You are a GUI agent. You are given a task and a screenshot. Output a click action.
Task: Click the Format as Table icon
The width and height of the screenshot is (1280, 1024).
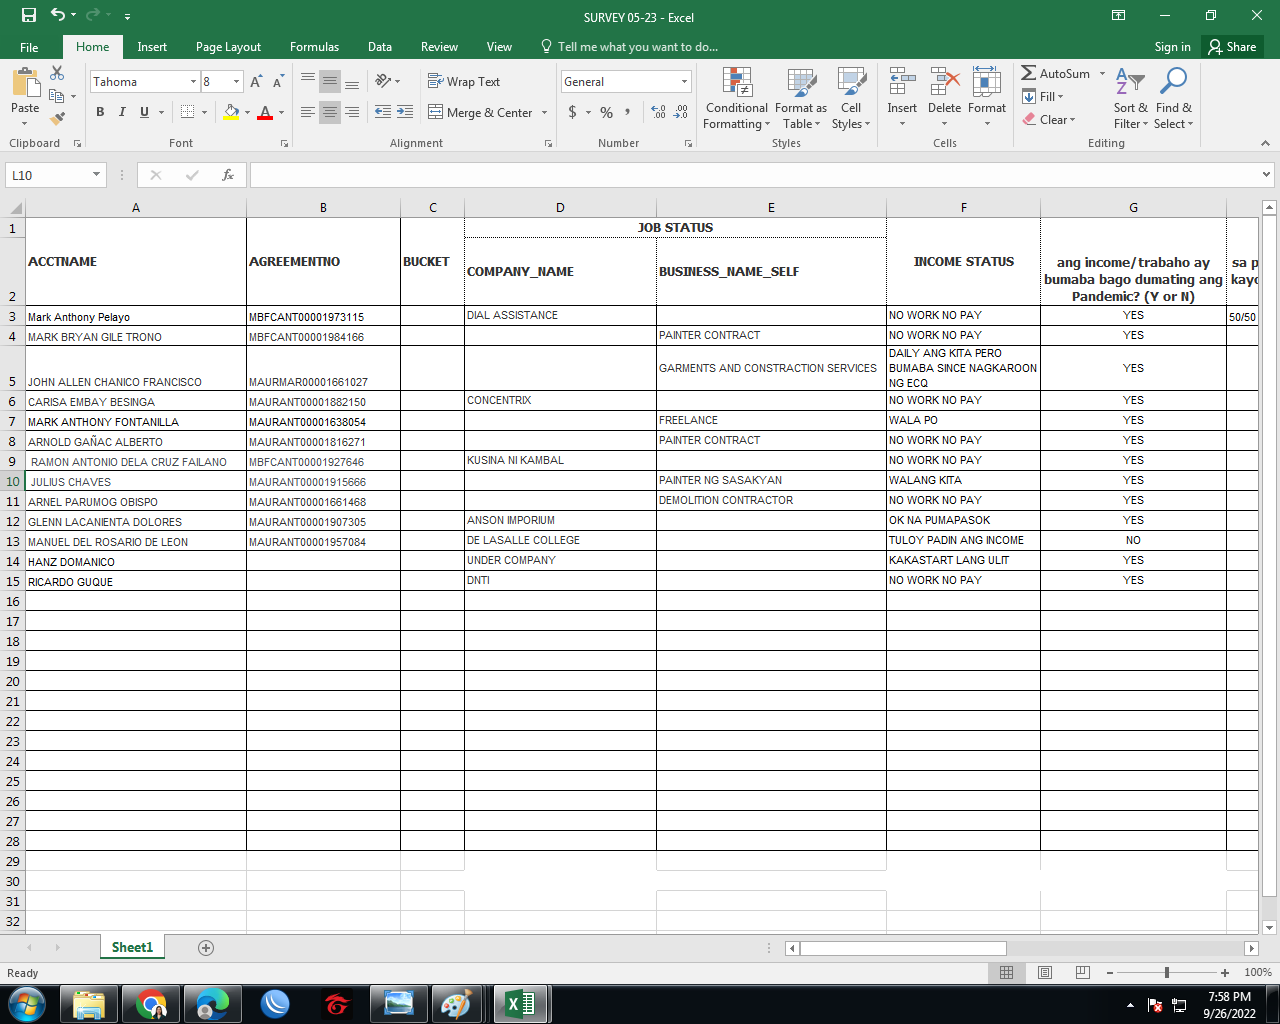tap(801, 81)
